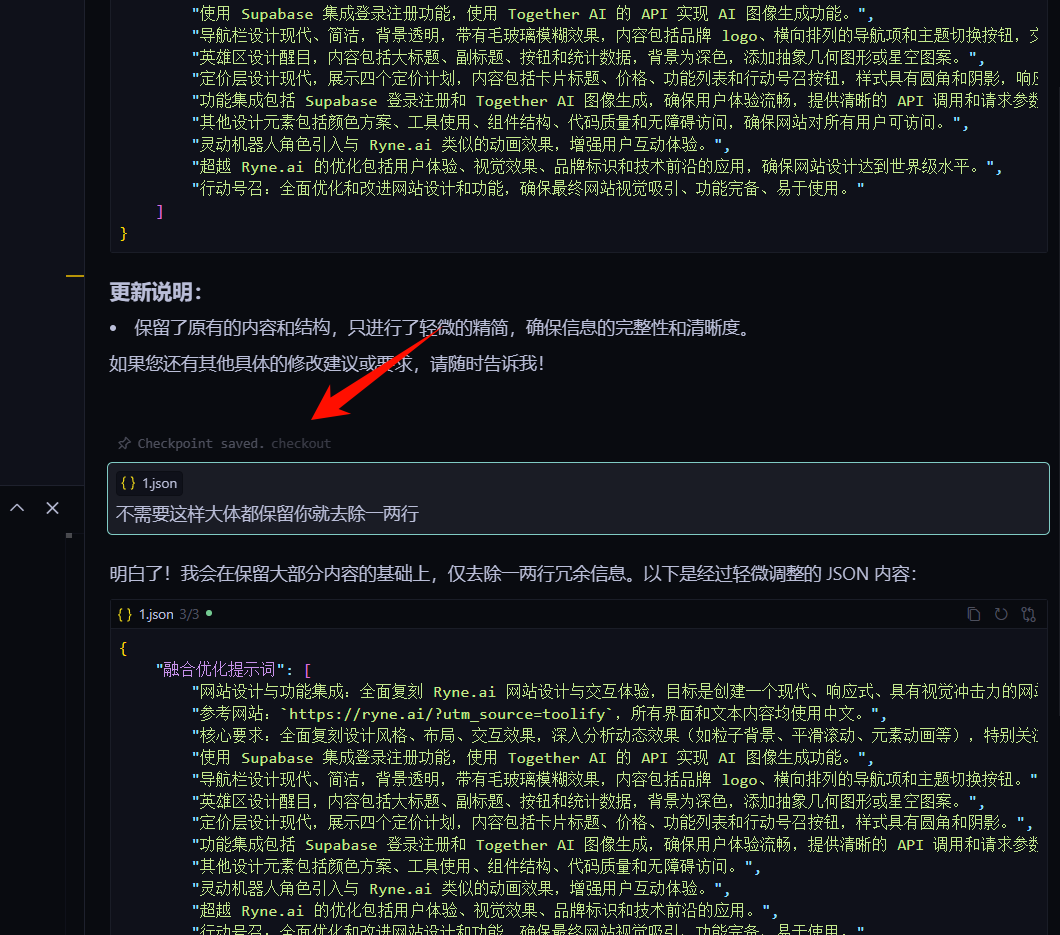Screen dimensions: 1060x935
Task: Open the 1.json file chip in the message
Action: click(149, 483)
